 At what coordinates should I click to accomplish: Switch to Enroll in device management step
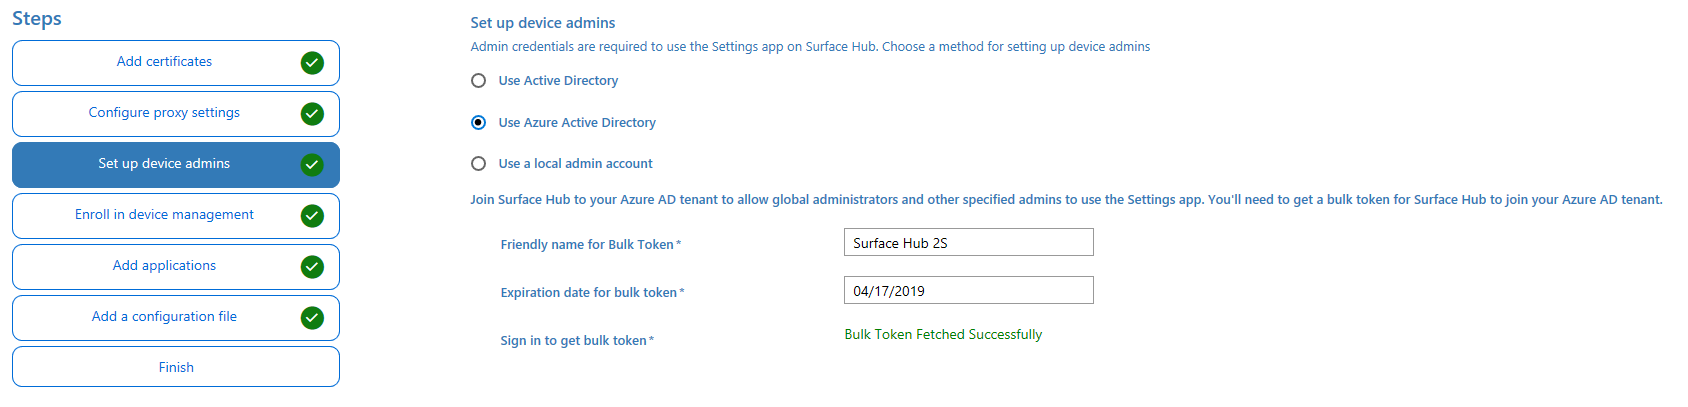pyautogui.click(x=164, y=215)
